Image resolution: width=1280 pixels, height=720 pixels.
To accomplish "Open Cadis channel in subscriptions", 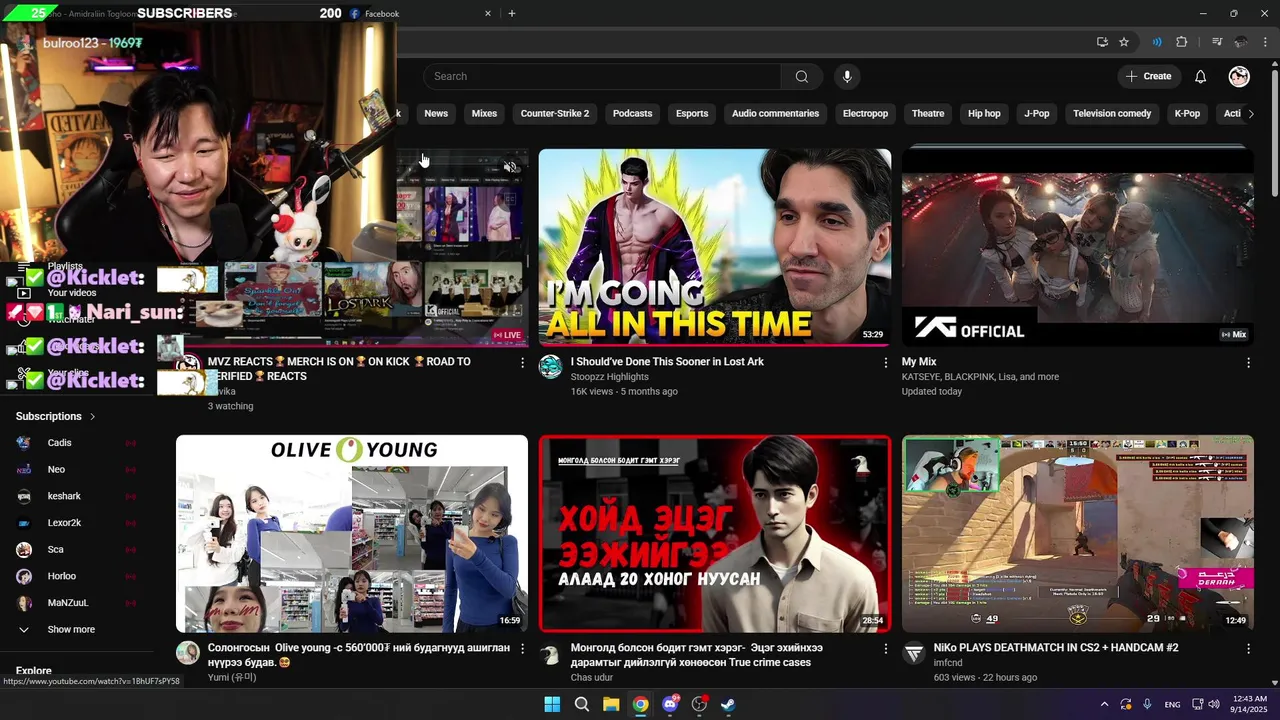I will coord(75,442).
